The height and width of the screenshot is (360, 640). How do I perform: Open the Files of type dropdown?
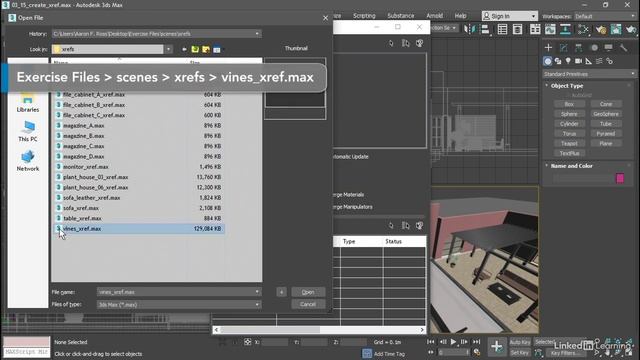coord(257,304)
